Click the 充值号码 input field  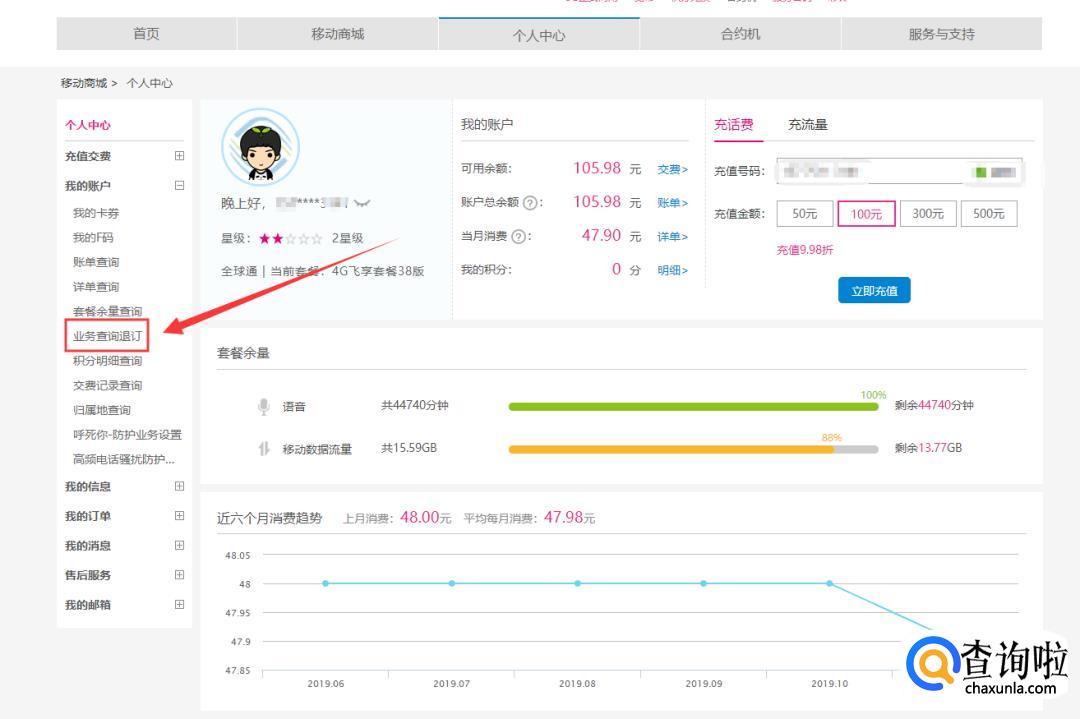(x=900, y=171)
